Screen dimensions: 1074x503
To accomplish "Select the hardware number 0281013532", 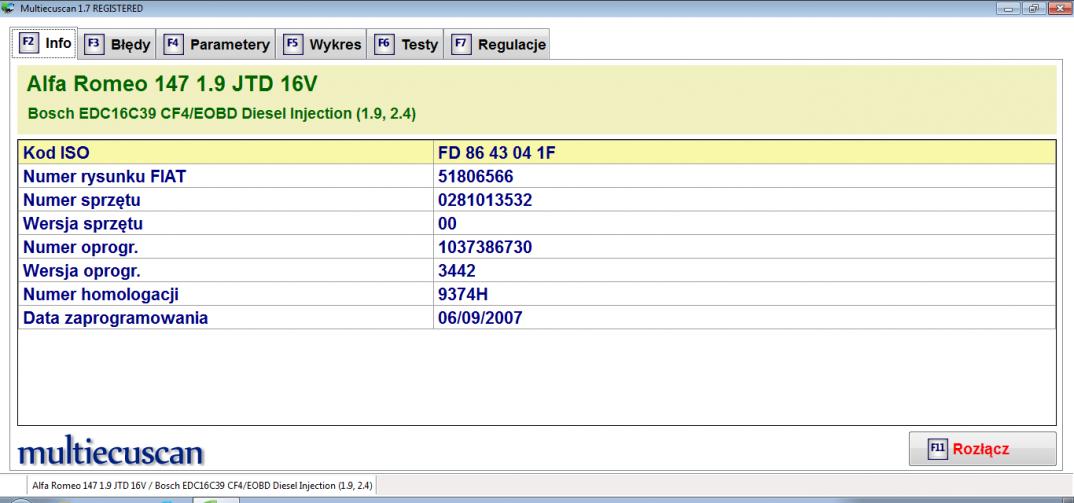I will [485, 200].
